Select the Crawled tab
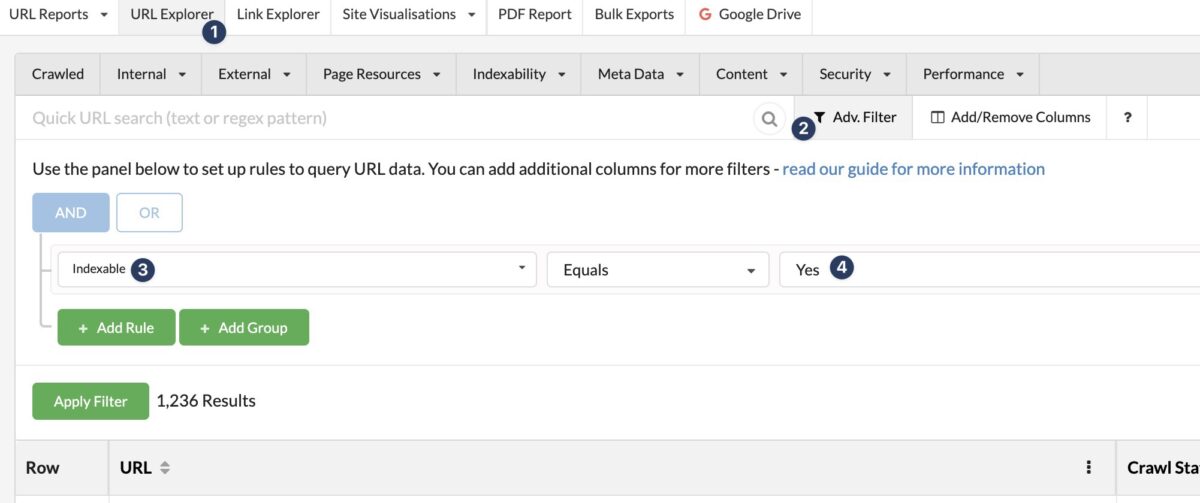The width and height of the screenshot is (1200, 503). pos(58,74)
